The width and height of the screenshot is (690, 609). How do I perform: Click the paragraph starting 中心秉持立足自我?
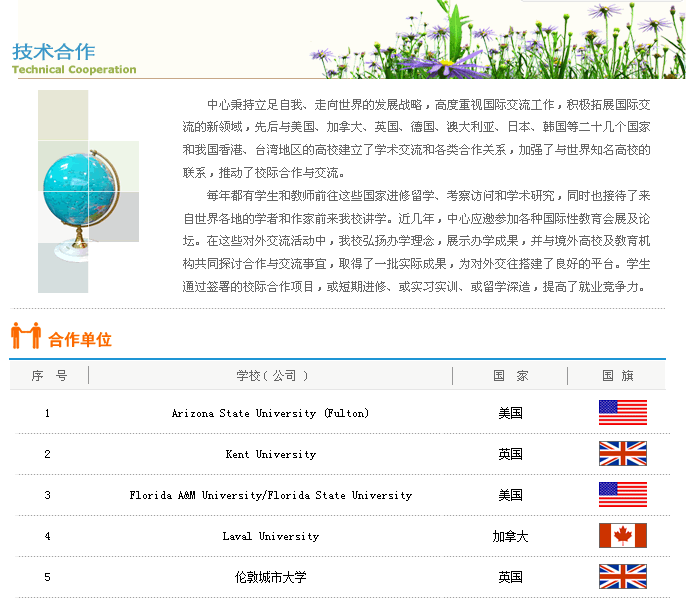click(x=416, y=139)
